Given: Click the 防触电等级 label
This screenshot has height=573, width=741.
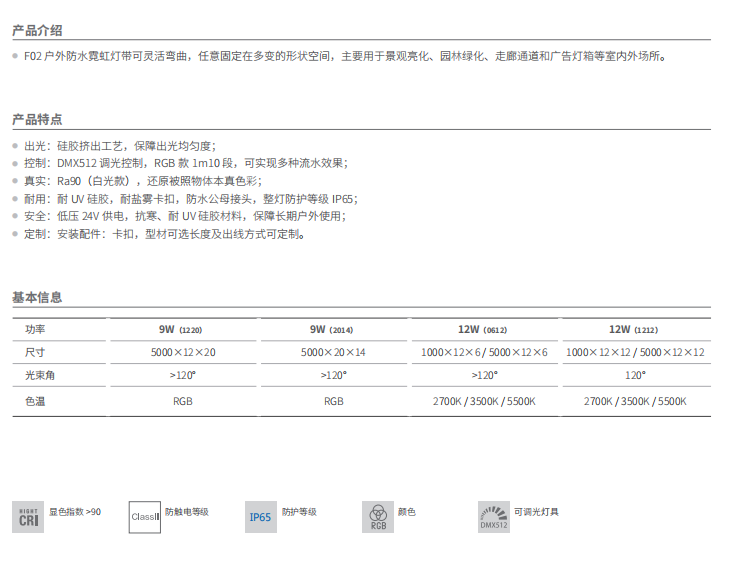Looking at the screenshot, I should tap(187, 512).
